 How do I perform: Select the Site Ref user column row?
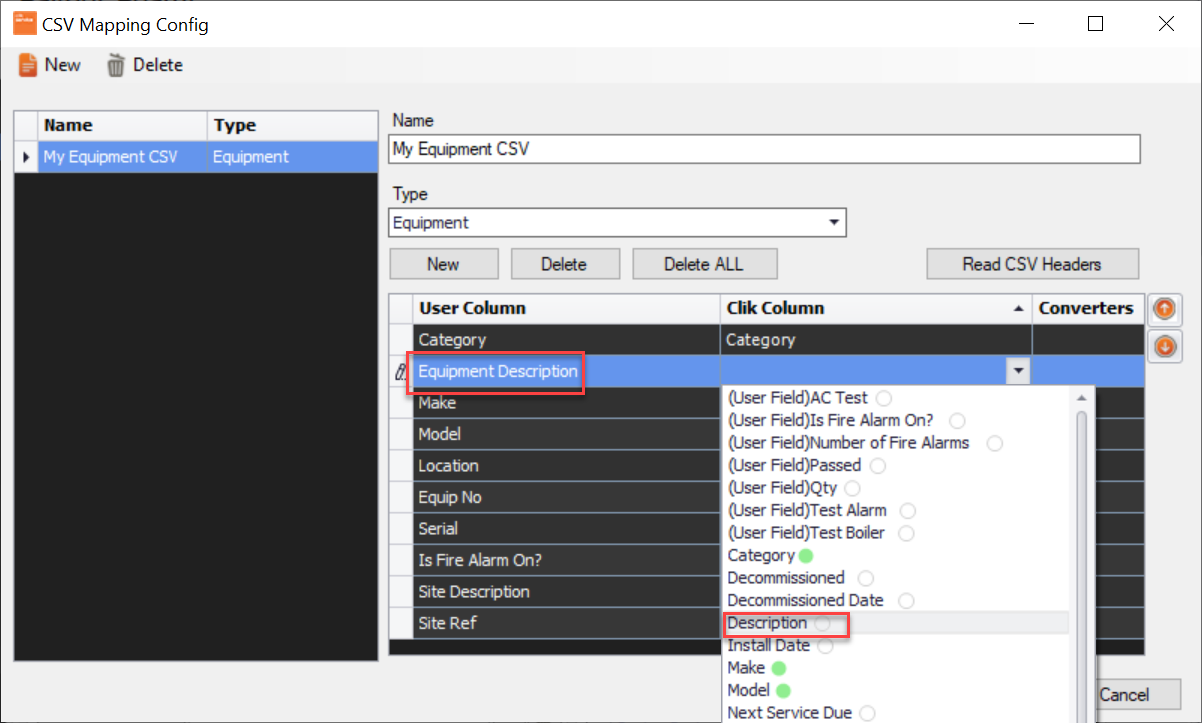pyautogui.click(x=566, y=623)
